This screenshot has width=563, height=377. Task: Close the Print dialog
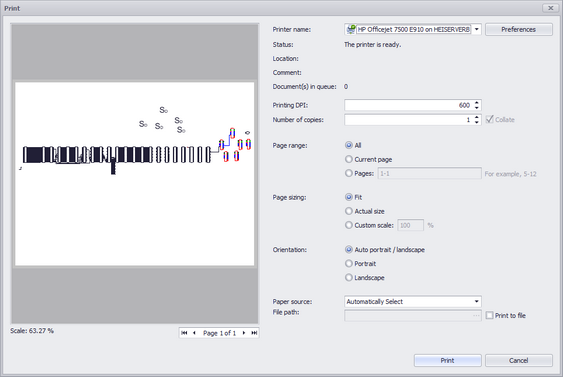coord(550,8)
